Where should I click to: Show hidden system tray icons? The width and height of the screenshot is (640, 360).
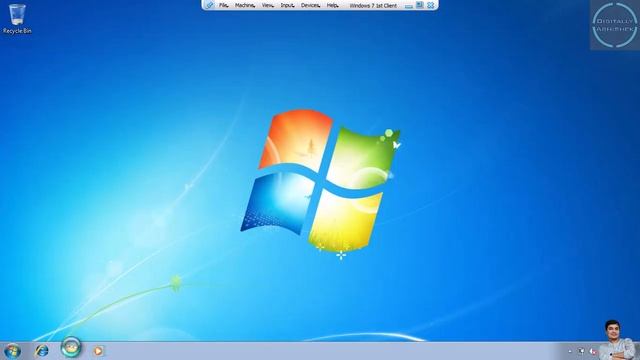[x=570, y=351]
